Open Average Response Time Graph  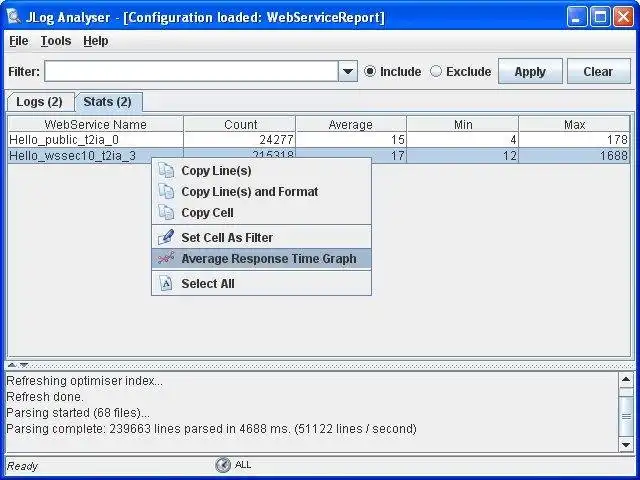(x=261, y=259)
